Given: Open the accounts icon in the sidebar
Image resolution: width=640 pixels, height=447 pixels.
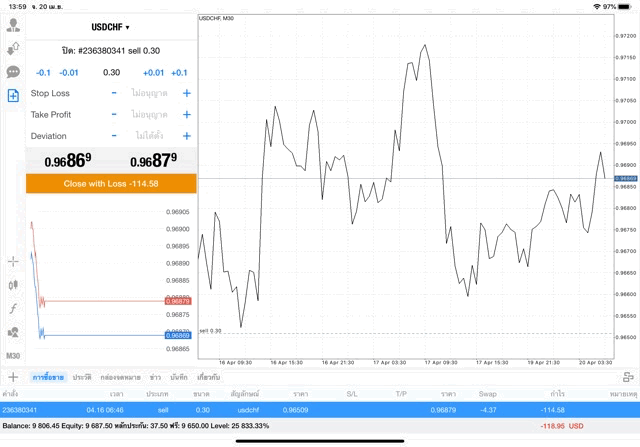Looking at the screenshot, I should [13, 24].
